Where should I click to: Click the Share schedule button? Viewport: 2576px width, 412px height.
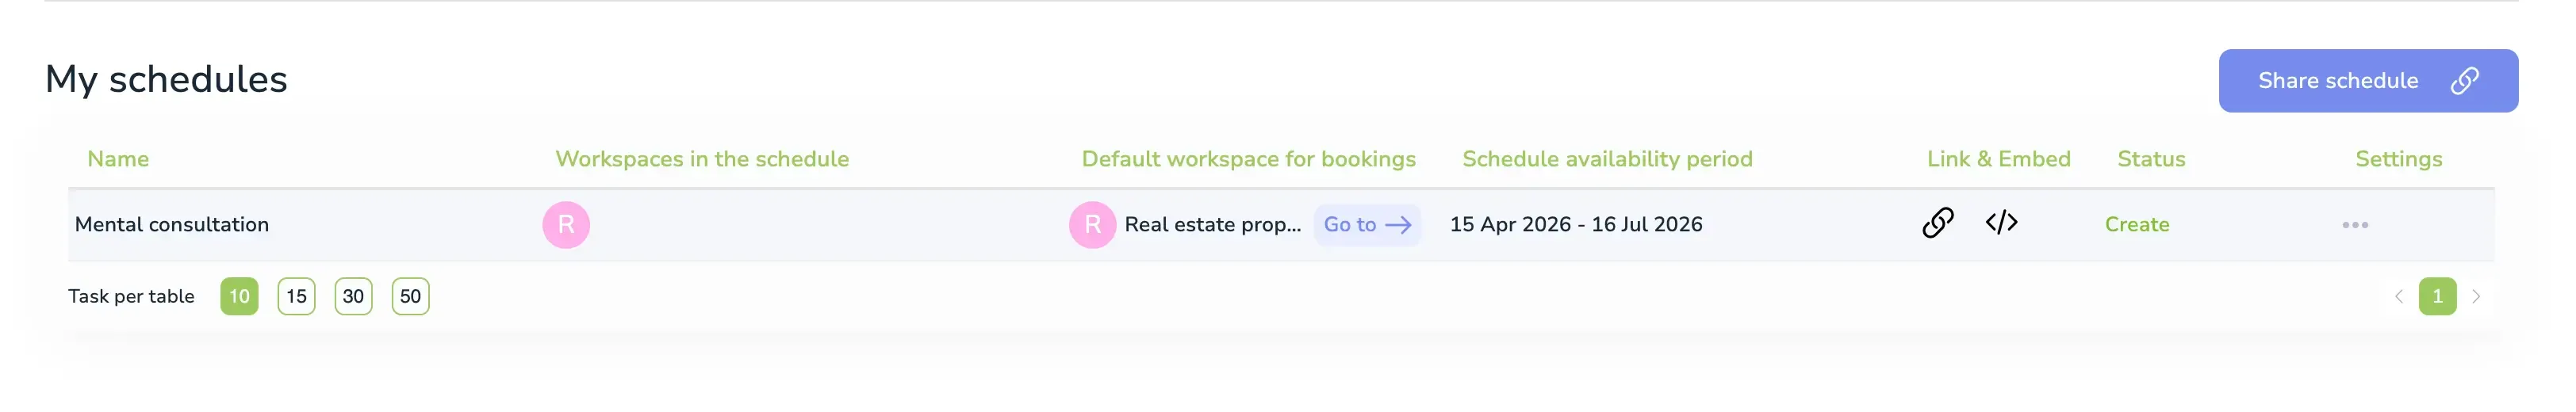(x=2367, y=81)
